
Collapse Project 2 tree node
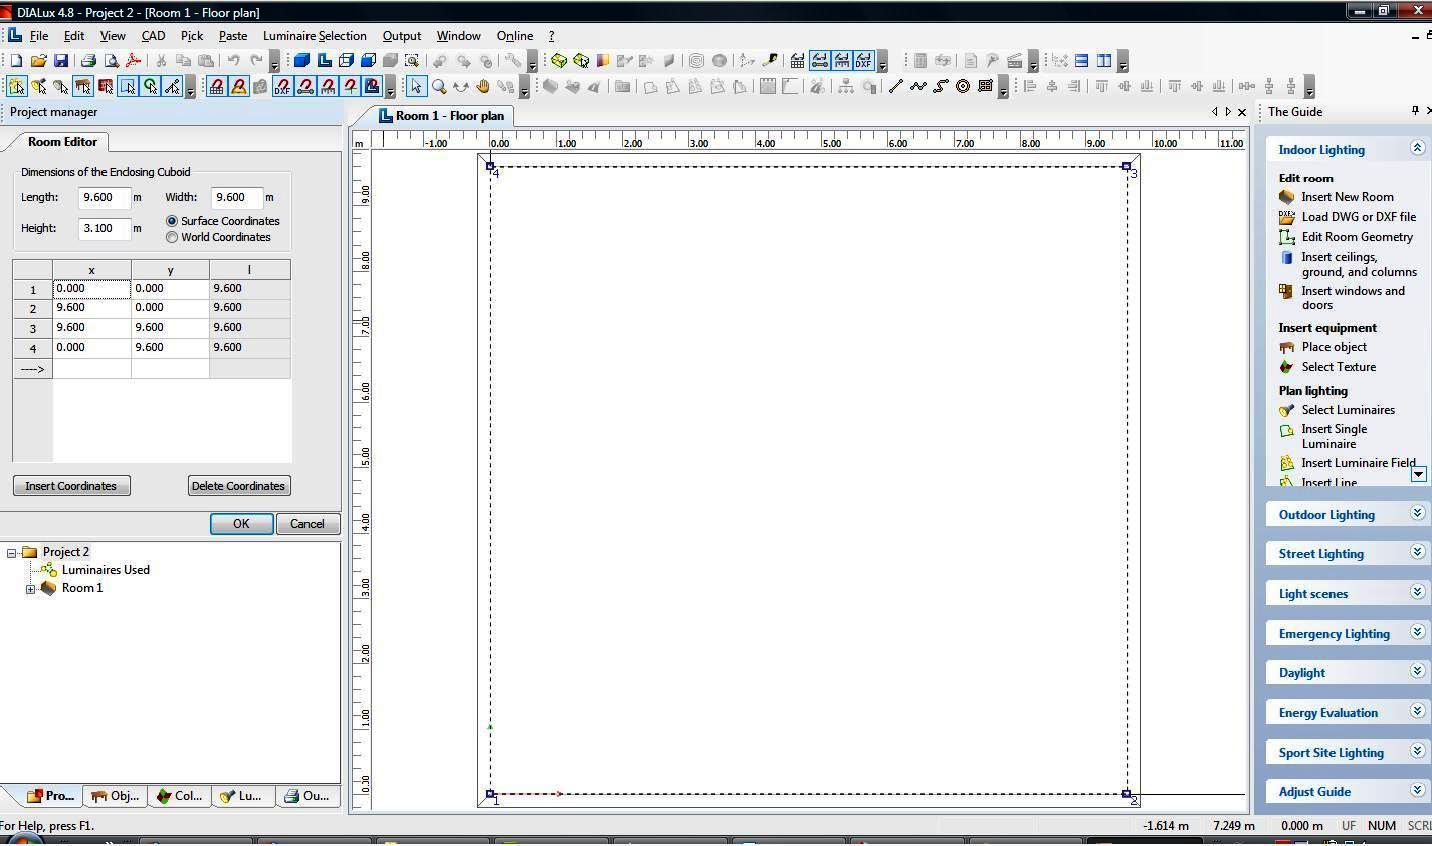point(12,553)
